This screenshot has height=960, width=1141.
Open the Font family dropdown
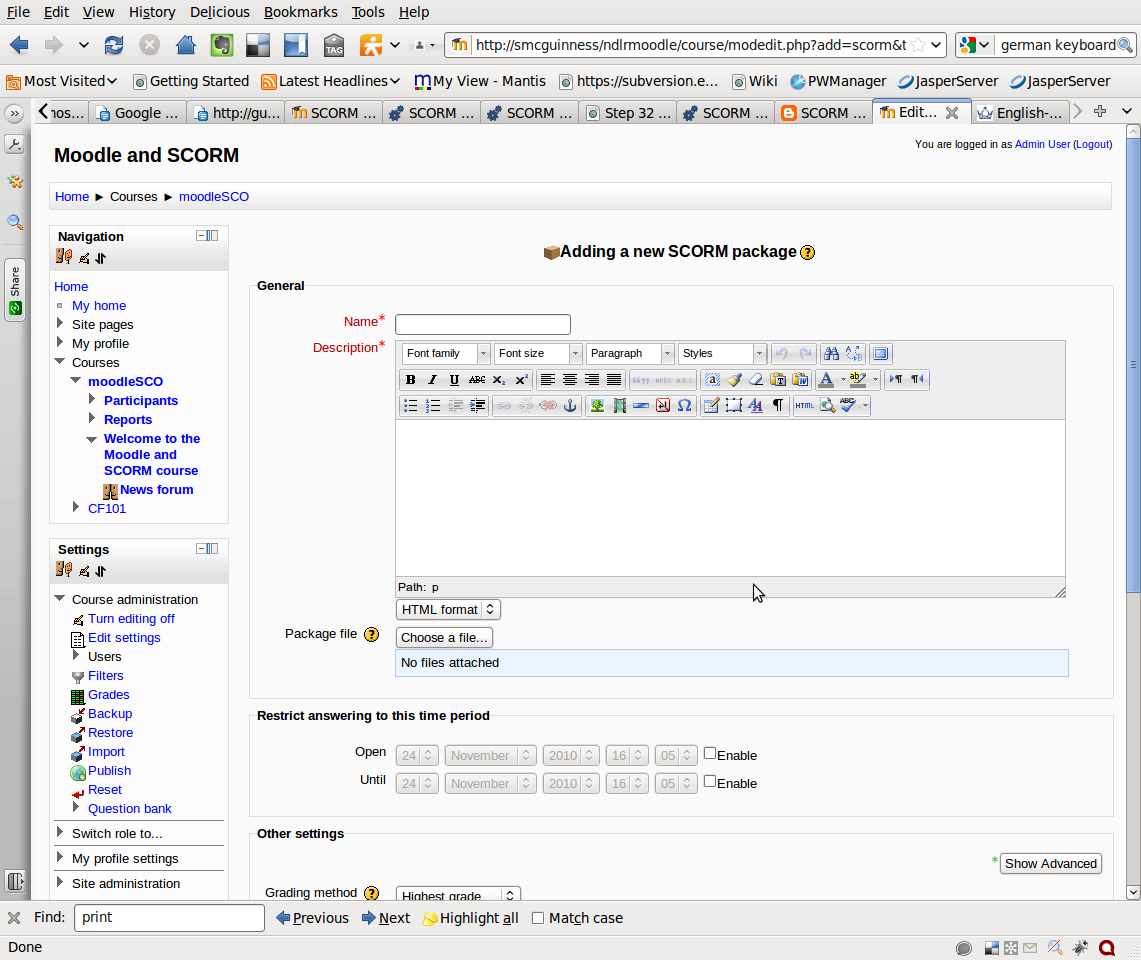click(445, 354)
